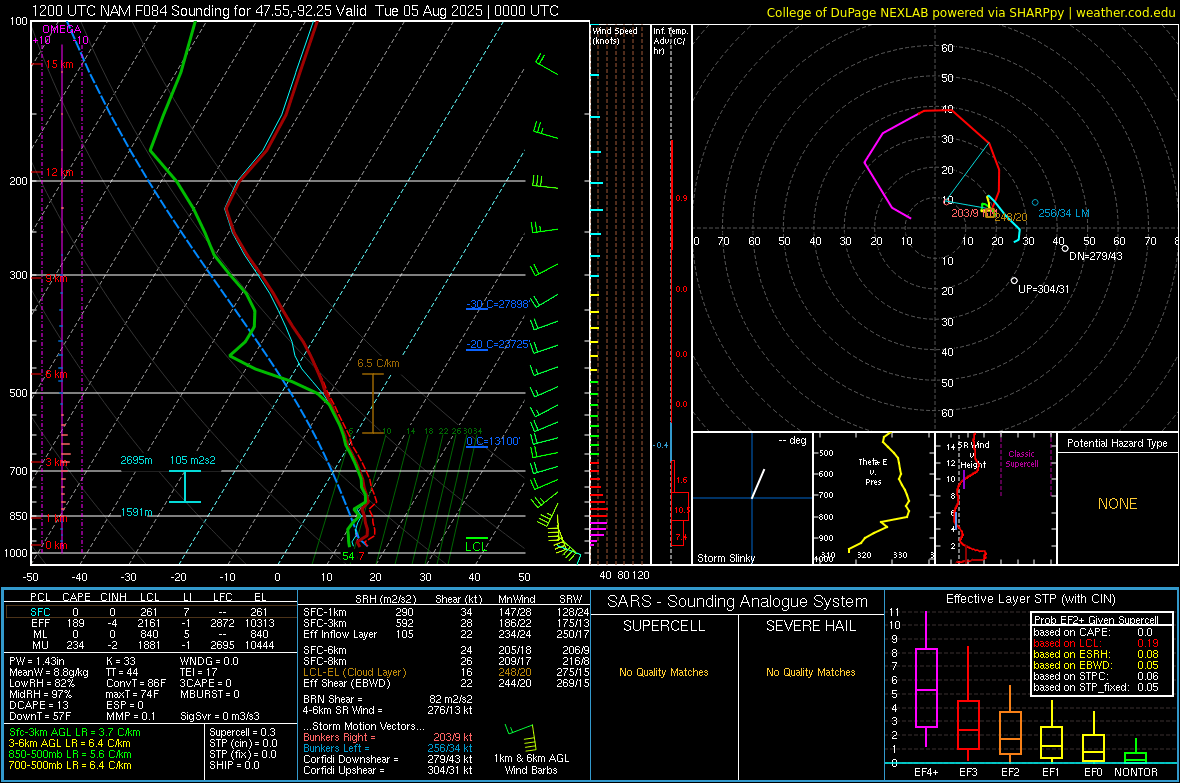The width and height of the screenshot is (1180, 783).
Task: Click the Storm Slinky panel label
Action: coord(726,558)
